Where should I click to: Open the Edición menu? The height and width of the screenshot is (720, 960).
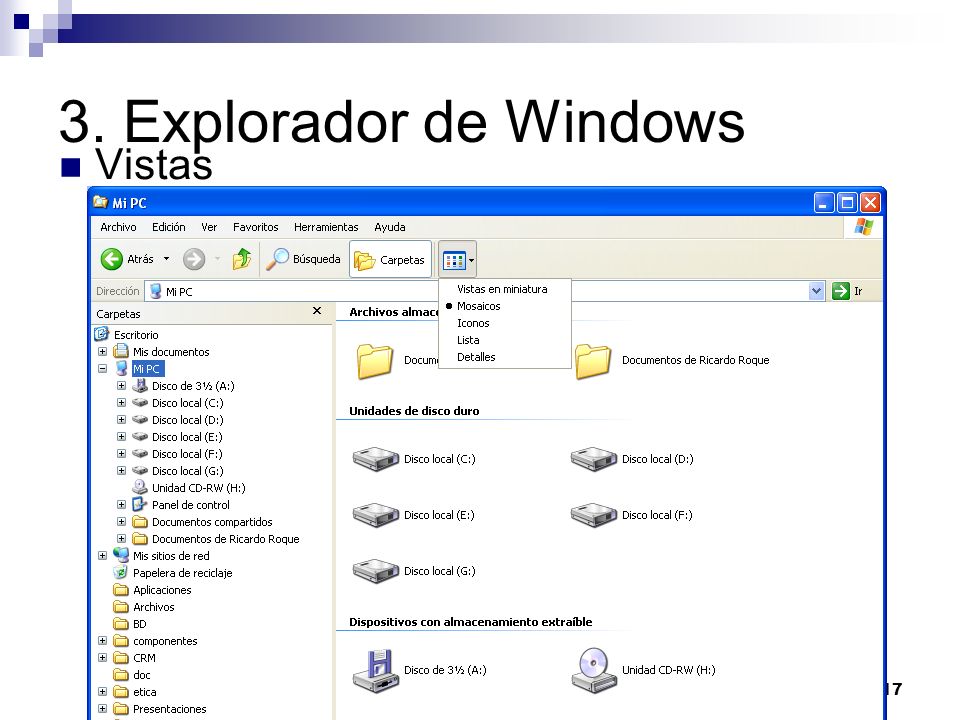(x=169, y=227)
